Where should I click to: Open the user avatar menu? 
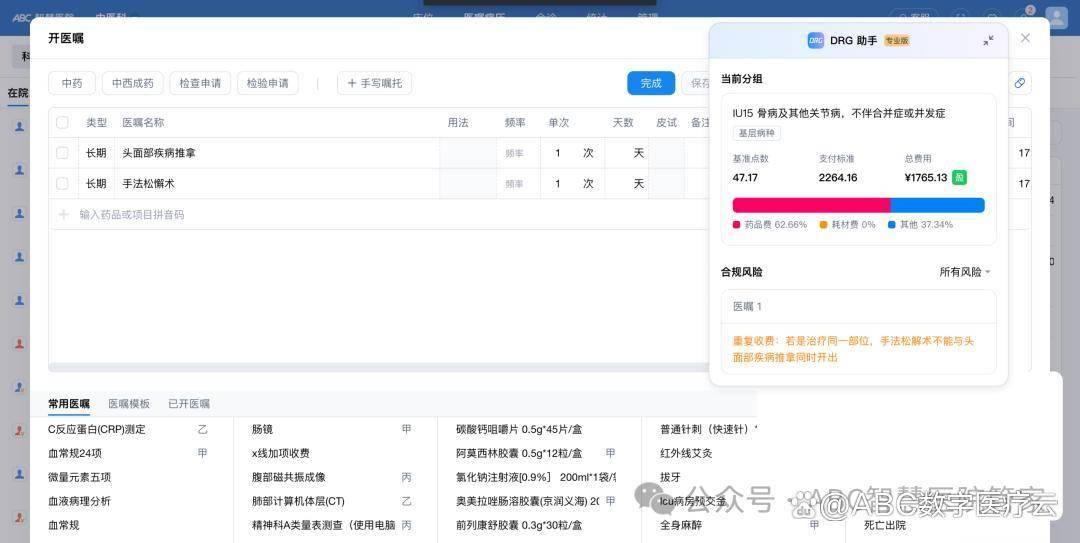coord(1056,17)
